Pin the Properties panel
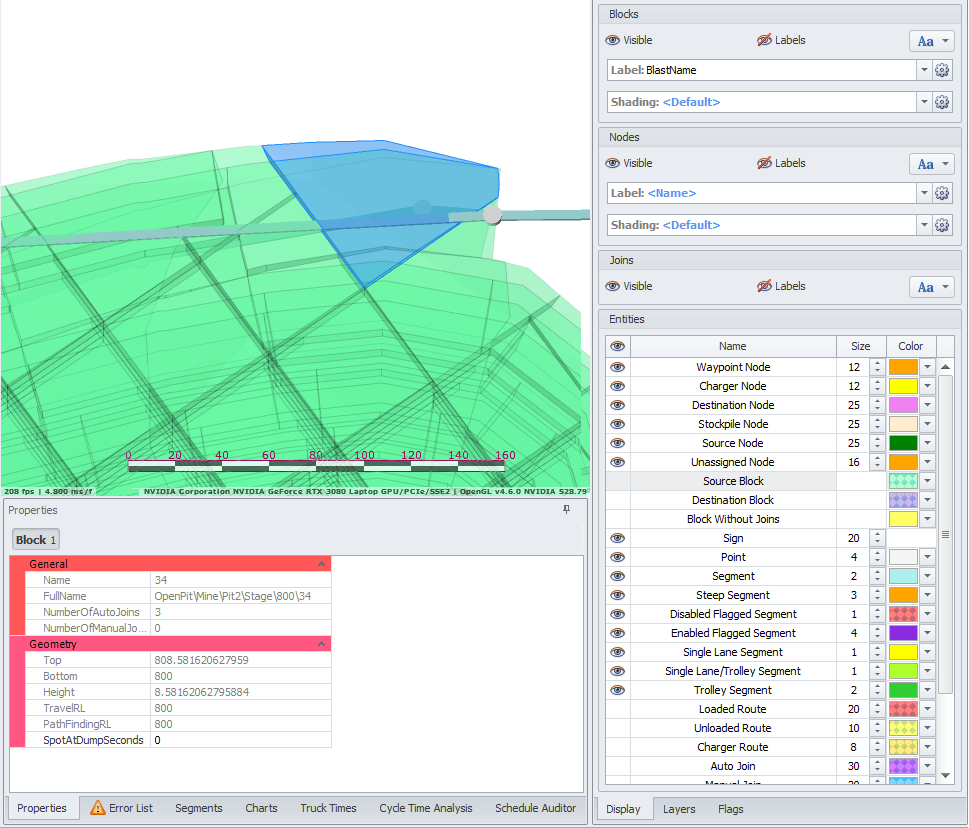Image resolution: width=969 pixels, height=828 pixels. [566, 510]
